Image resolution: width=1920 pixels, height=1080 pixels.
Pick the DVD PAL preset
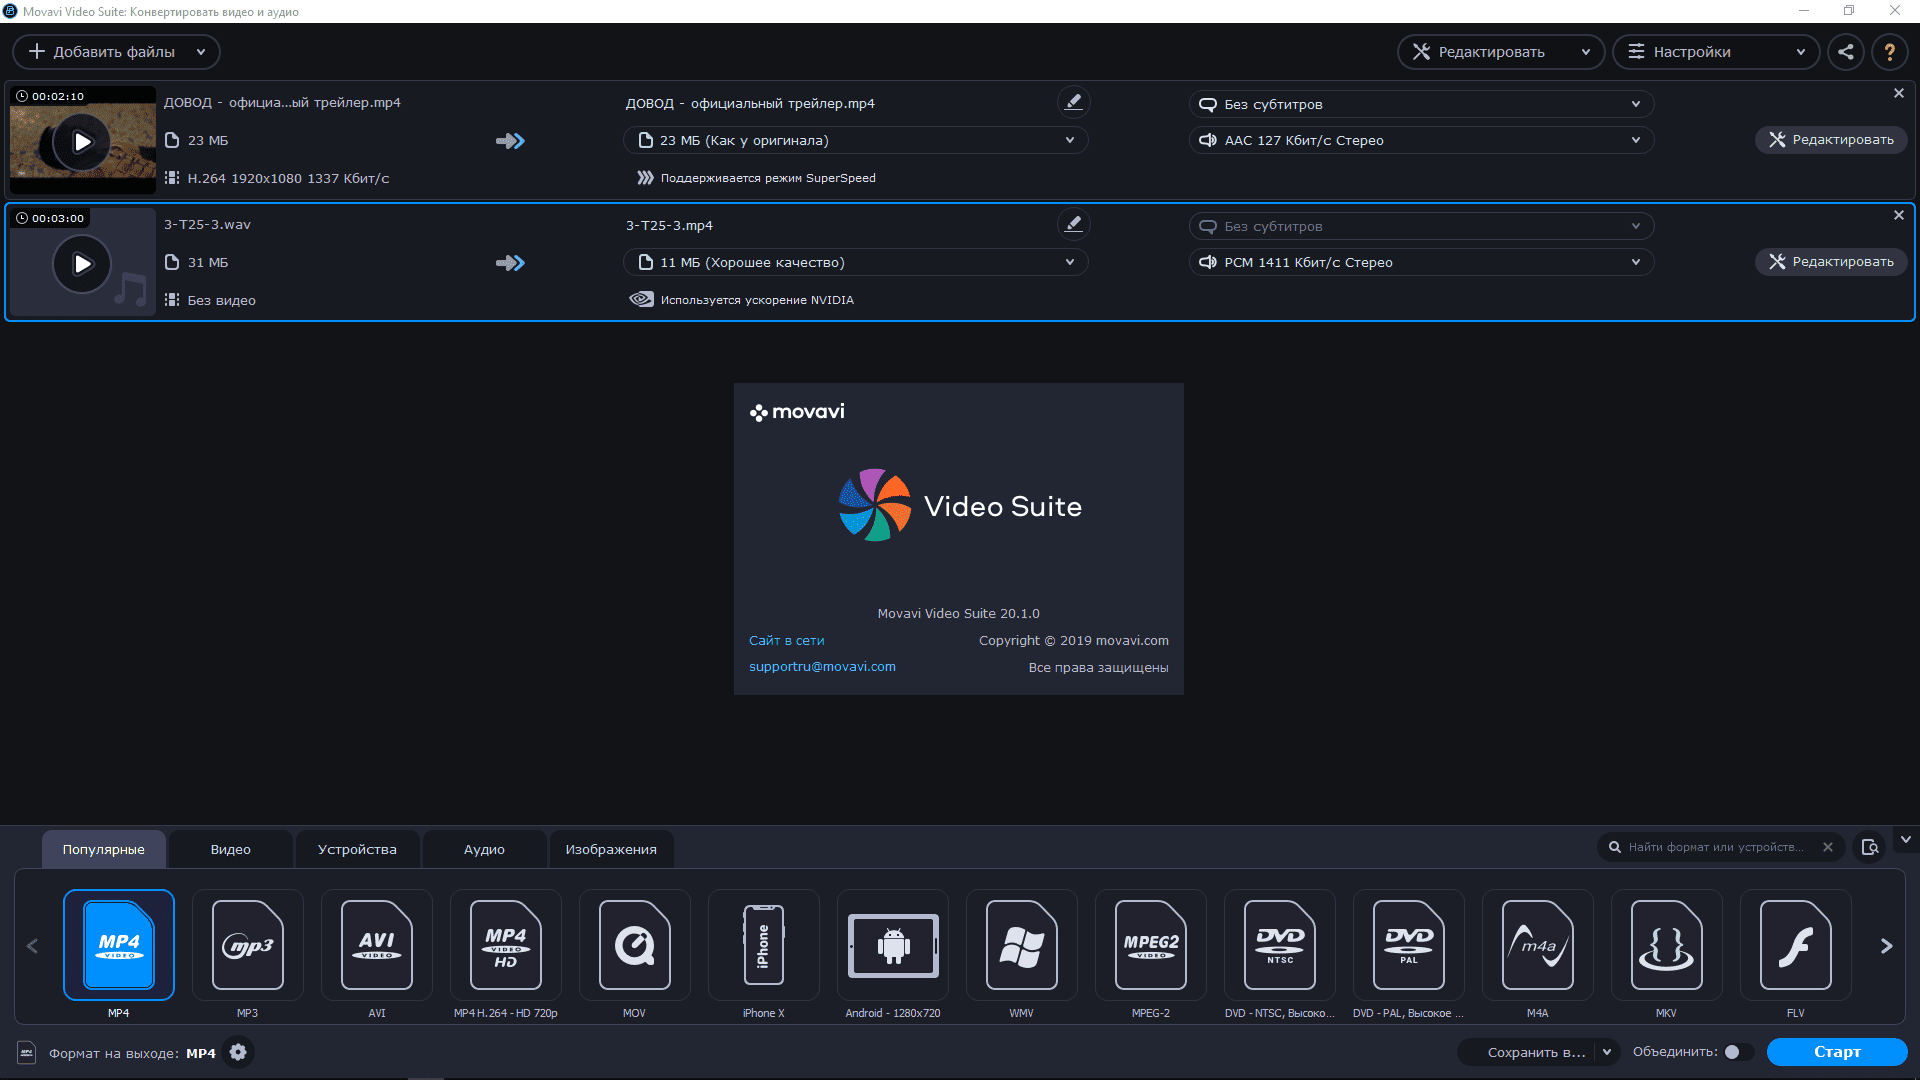tap(1408, 945)
